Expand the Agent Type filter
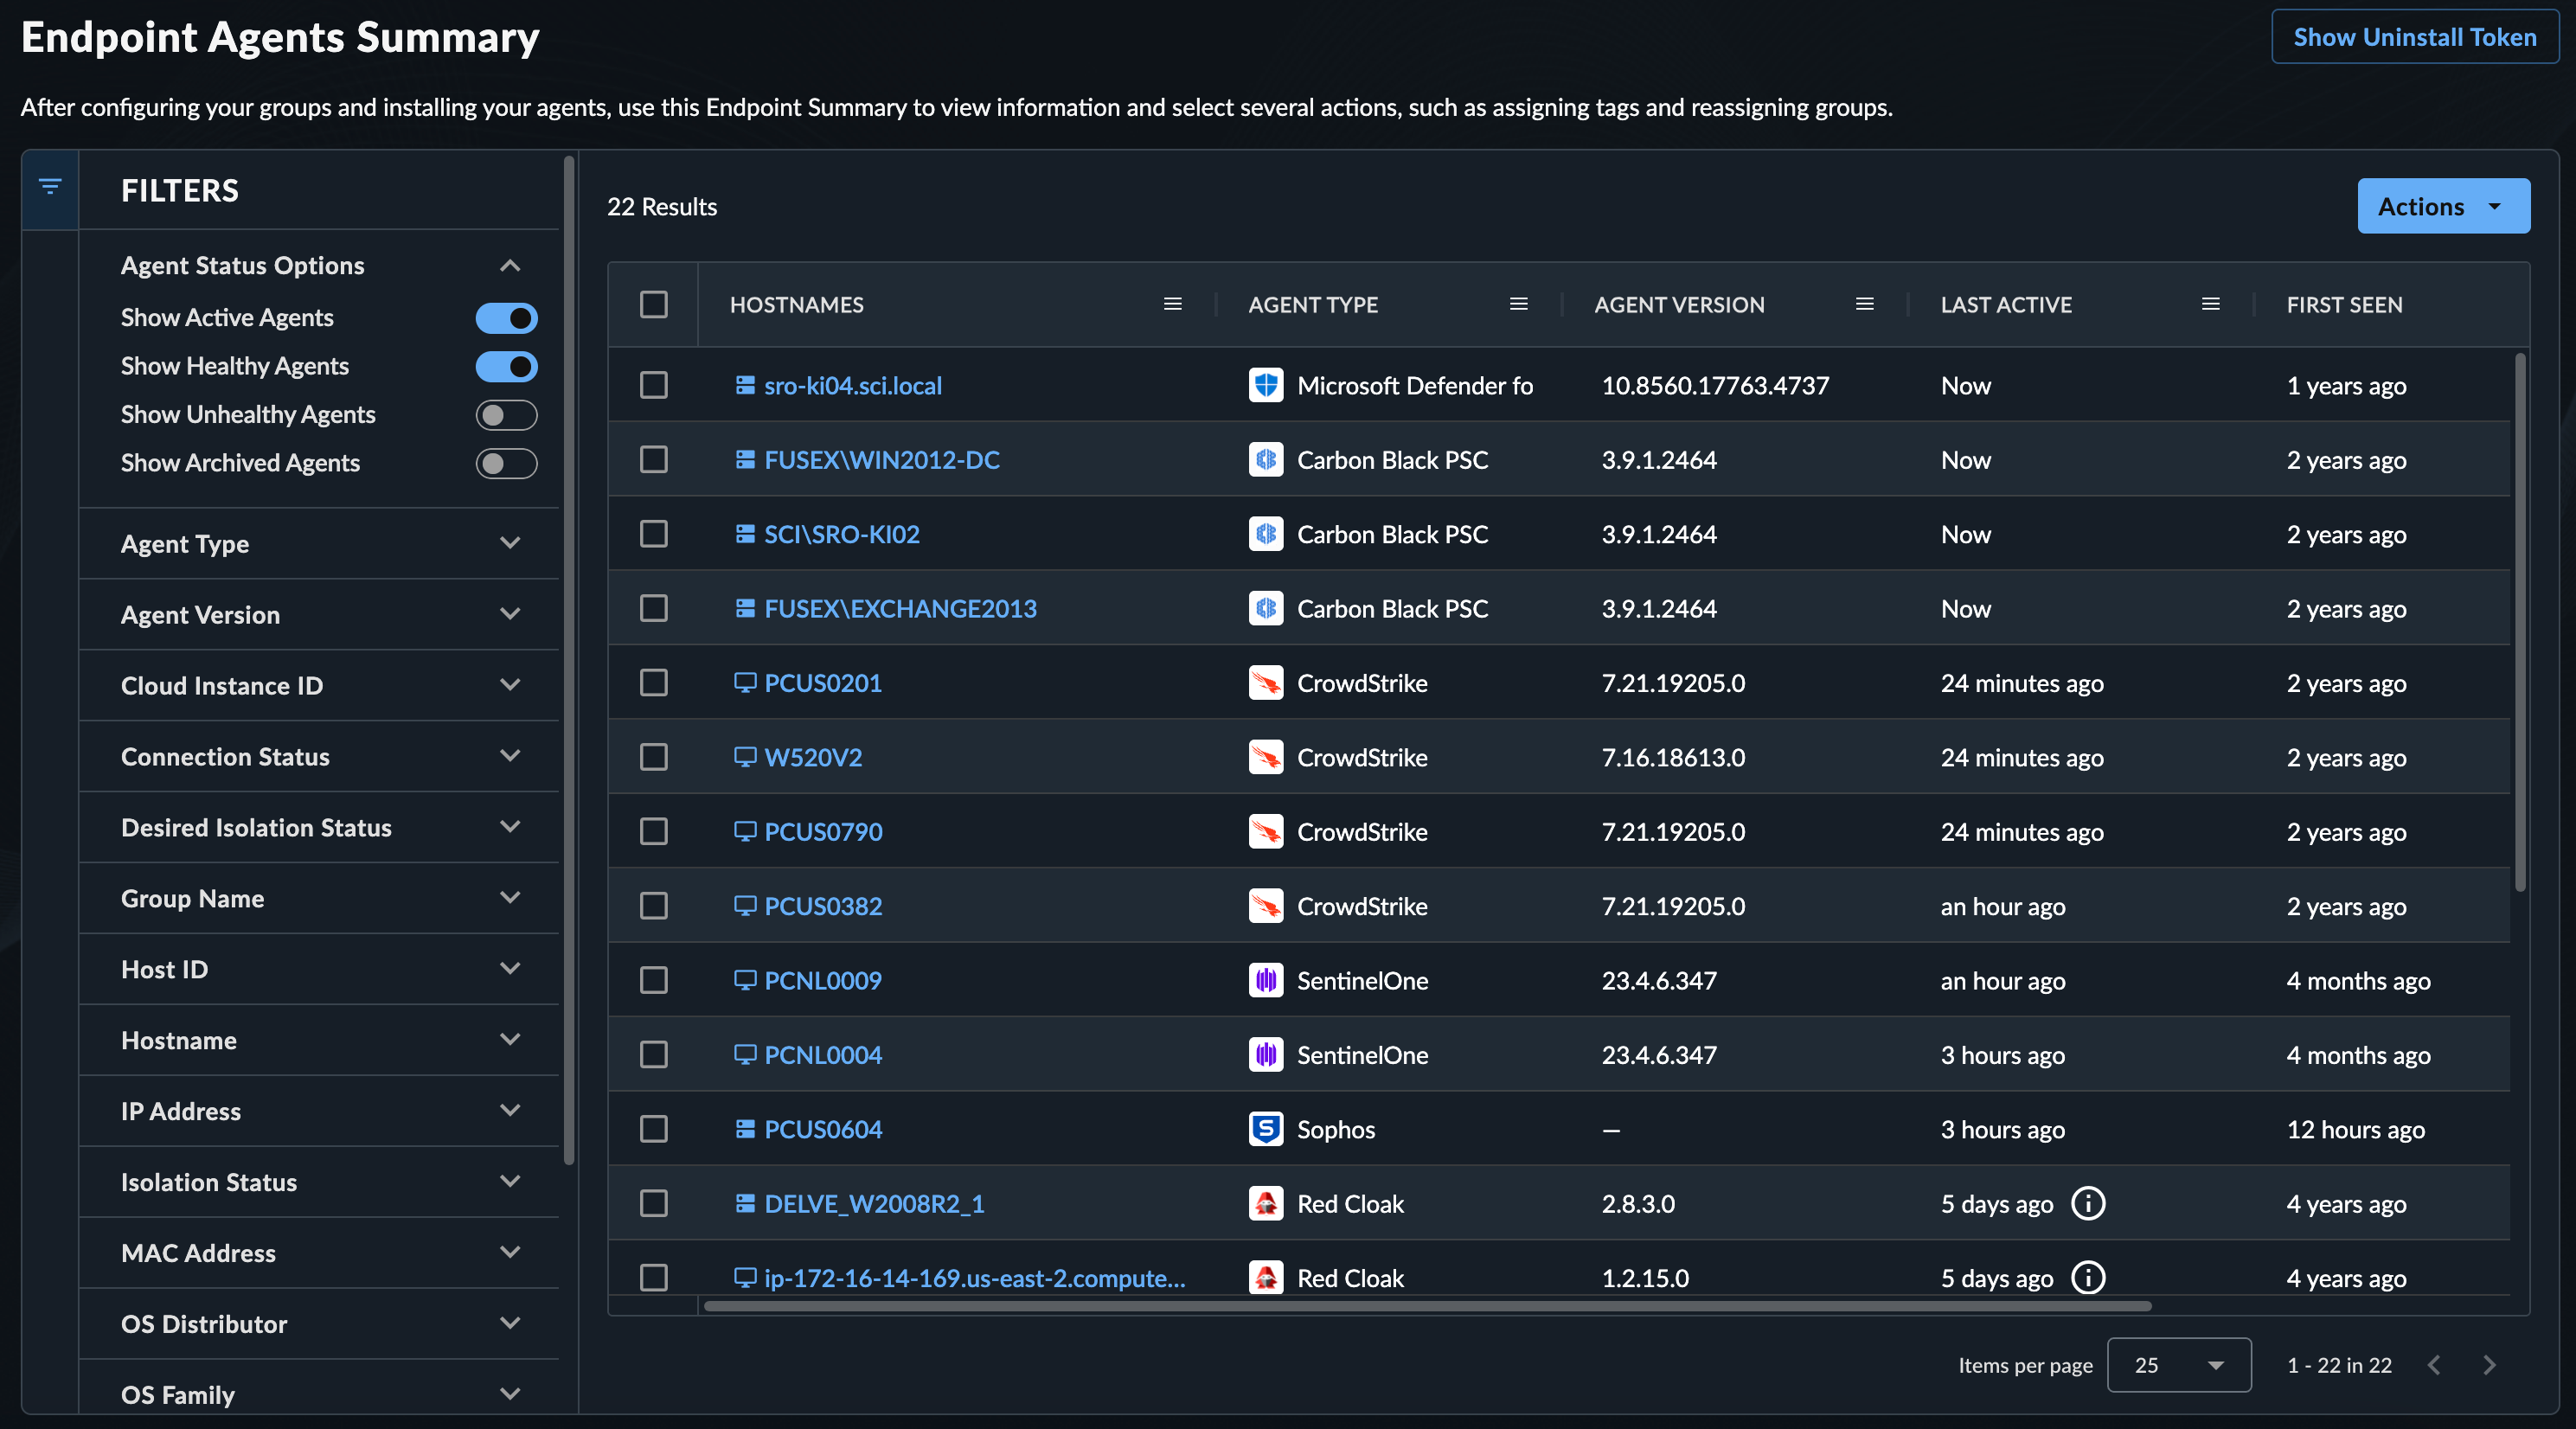 click(510, 543)
